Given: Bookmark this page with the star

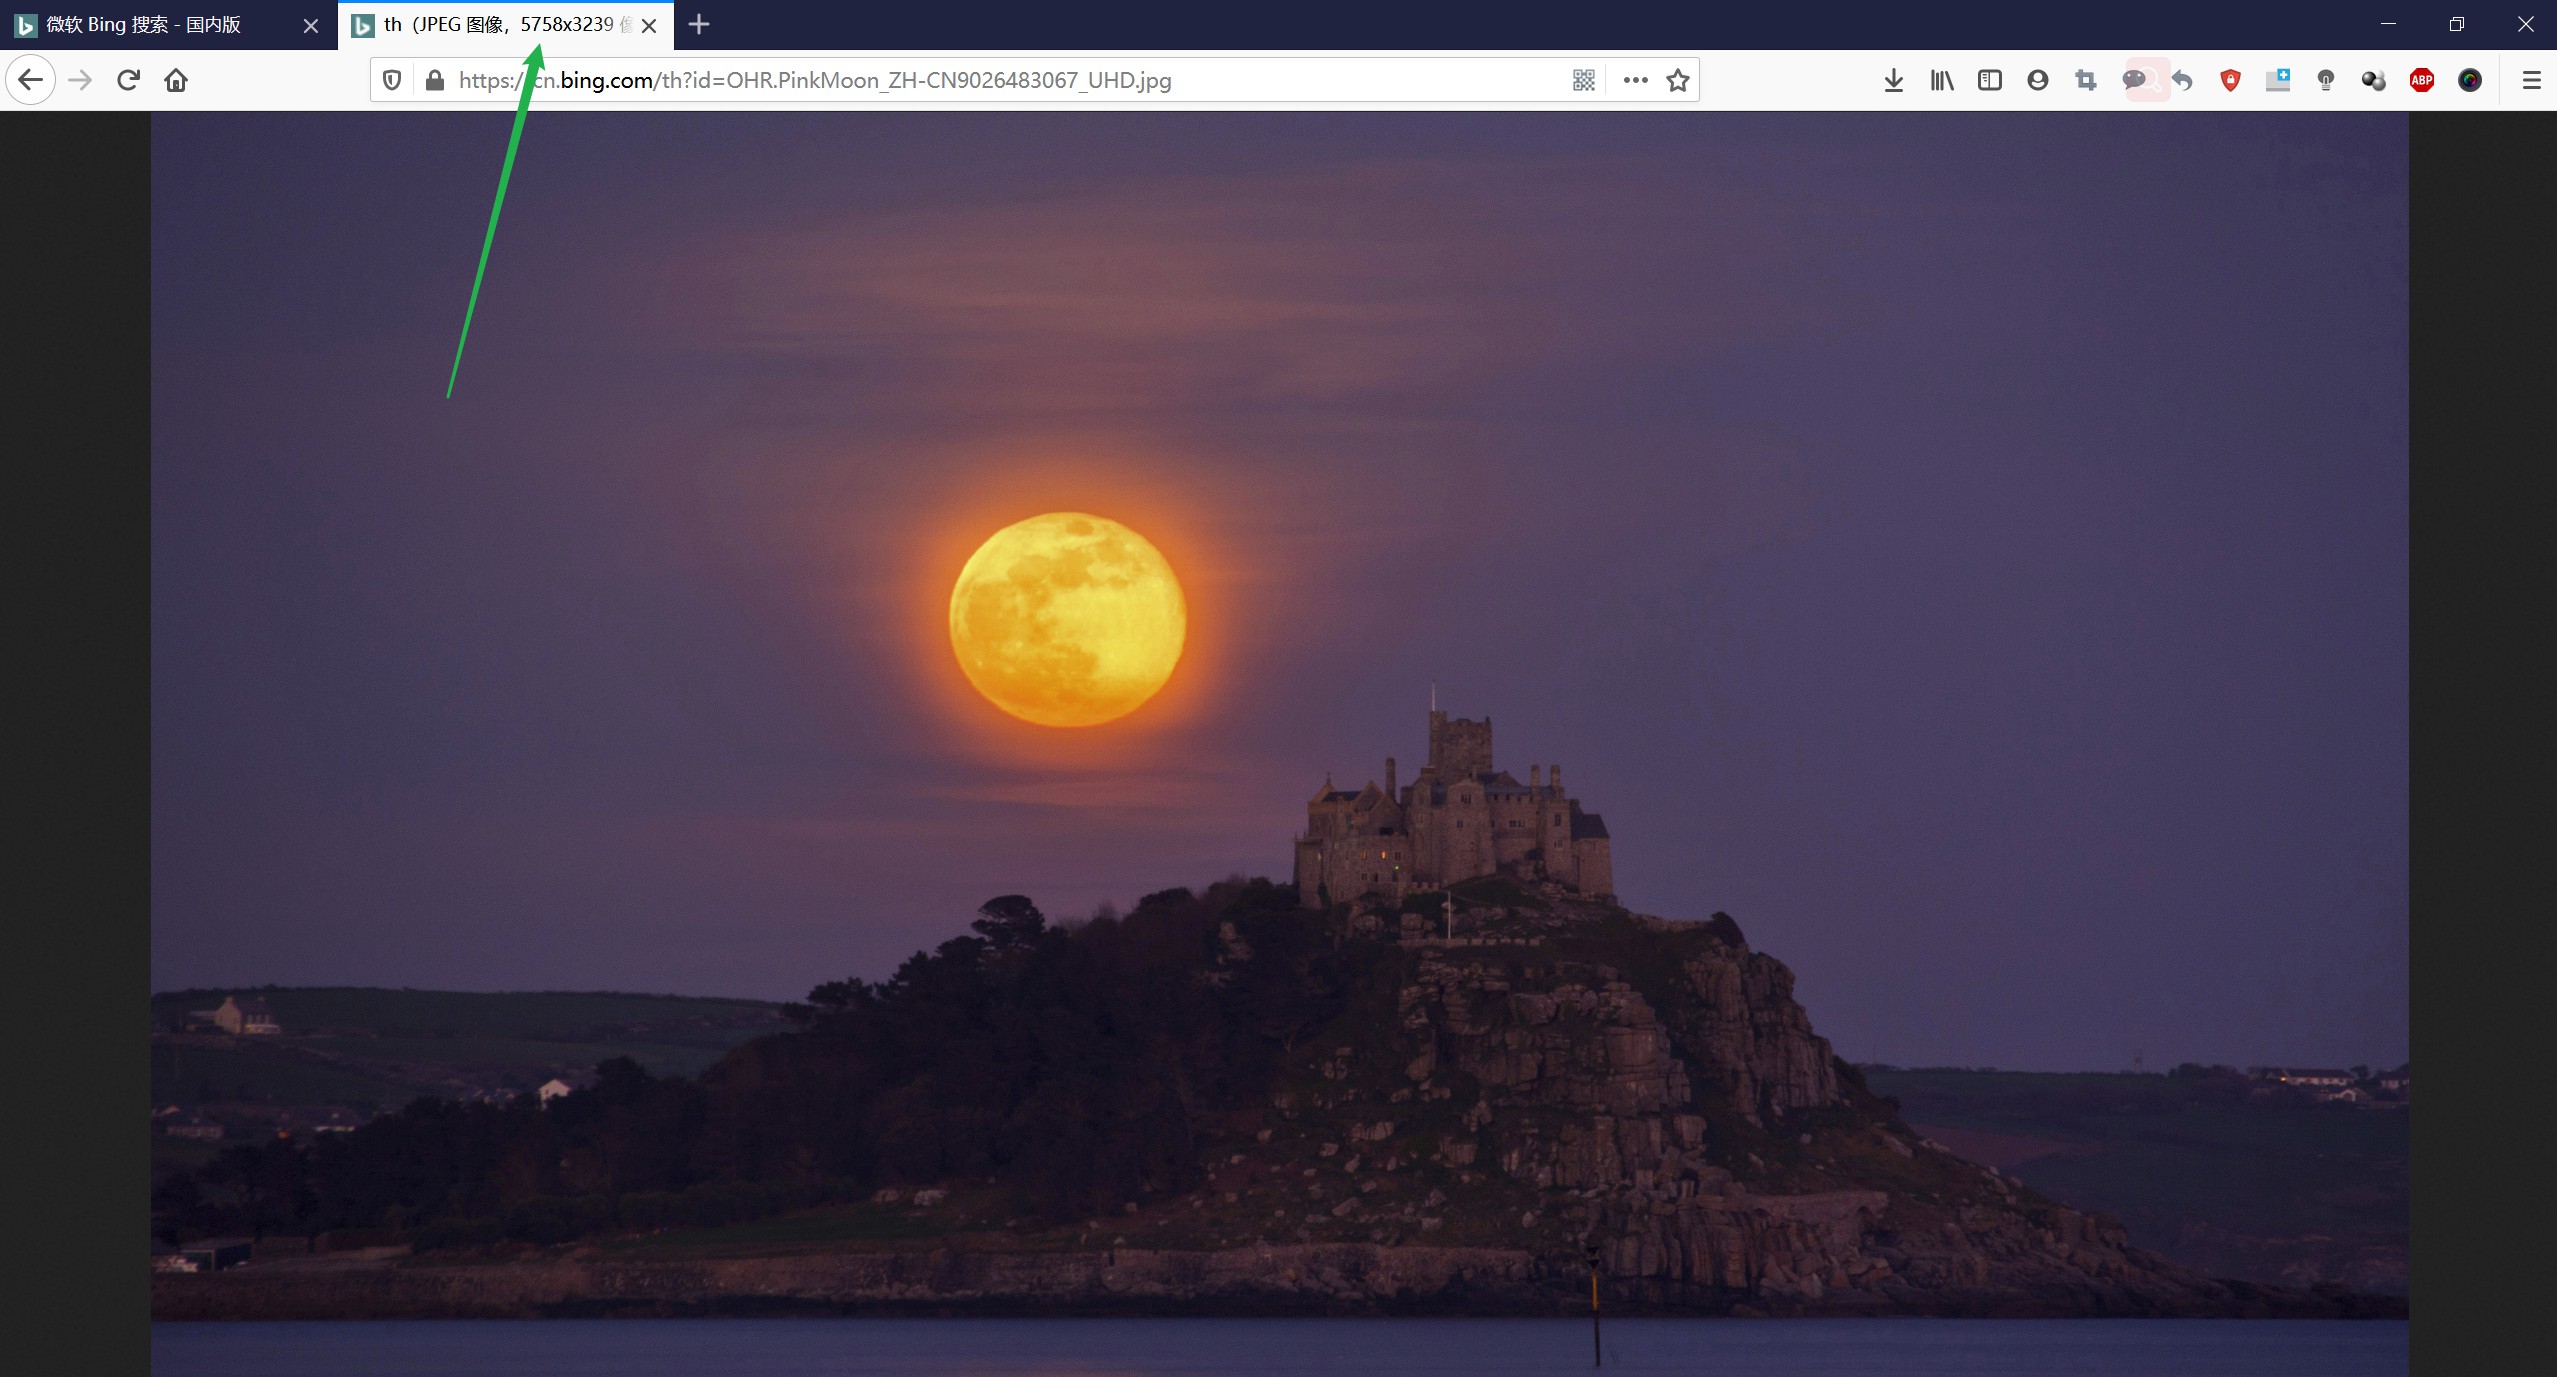Looking at the screenshot, I should click(1678, 80).
